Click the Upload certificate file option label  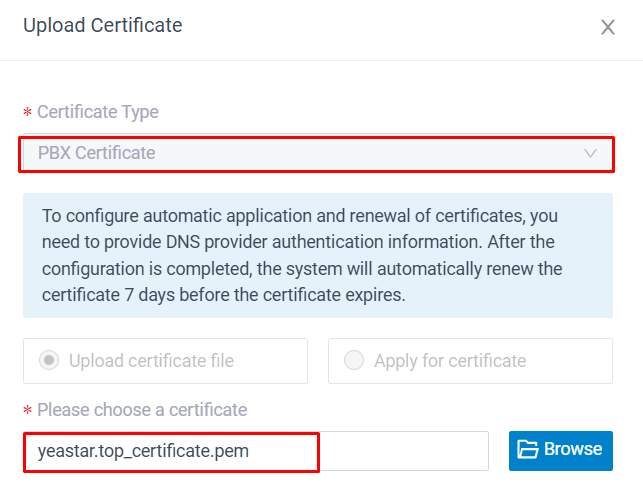click(x=151, y=361)
